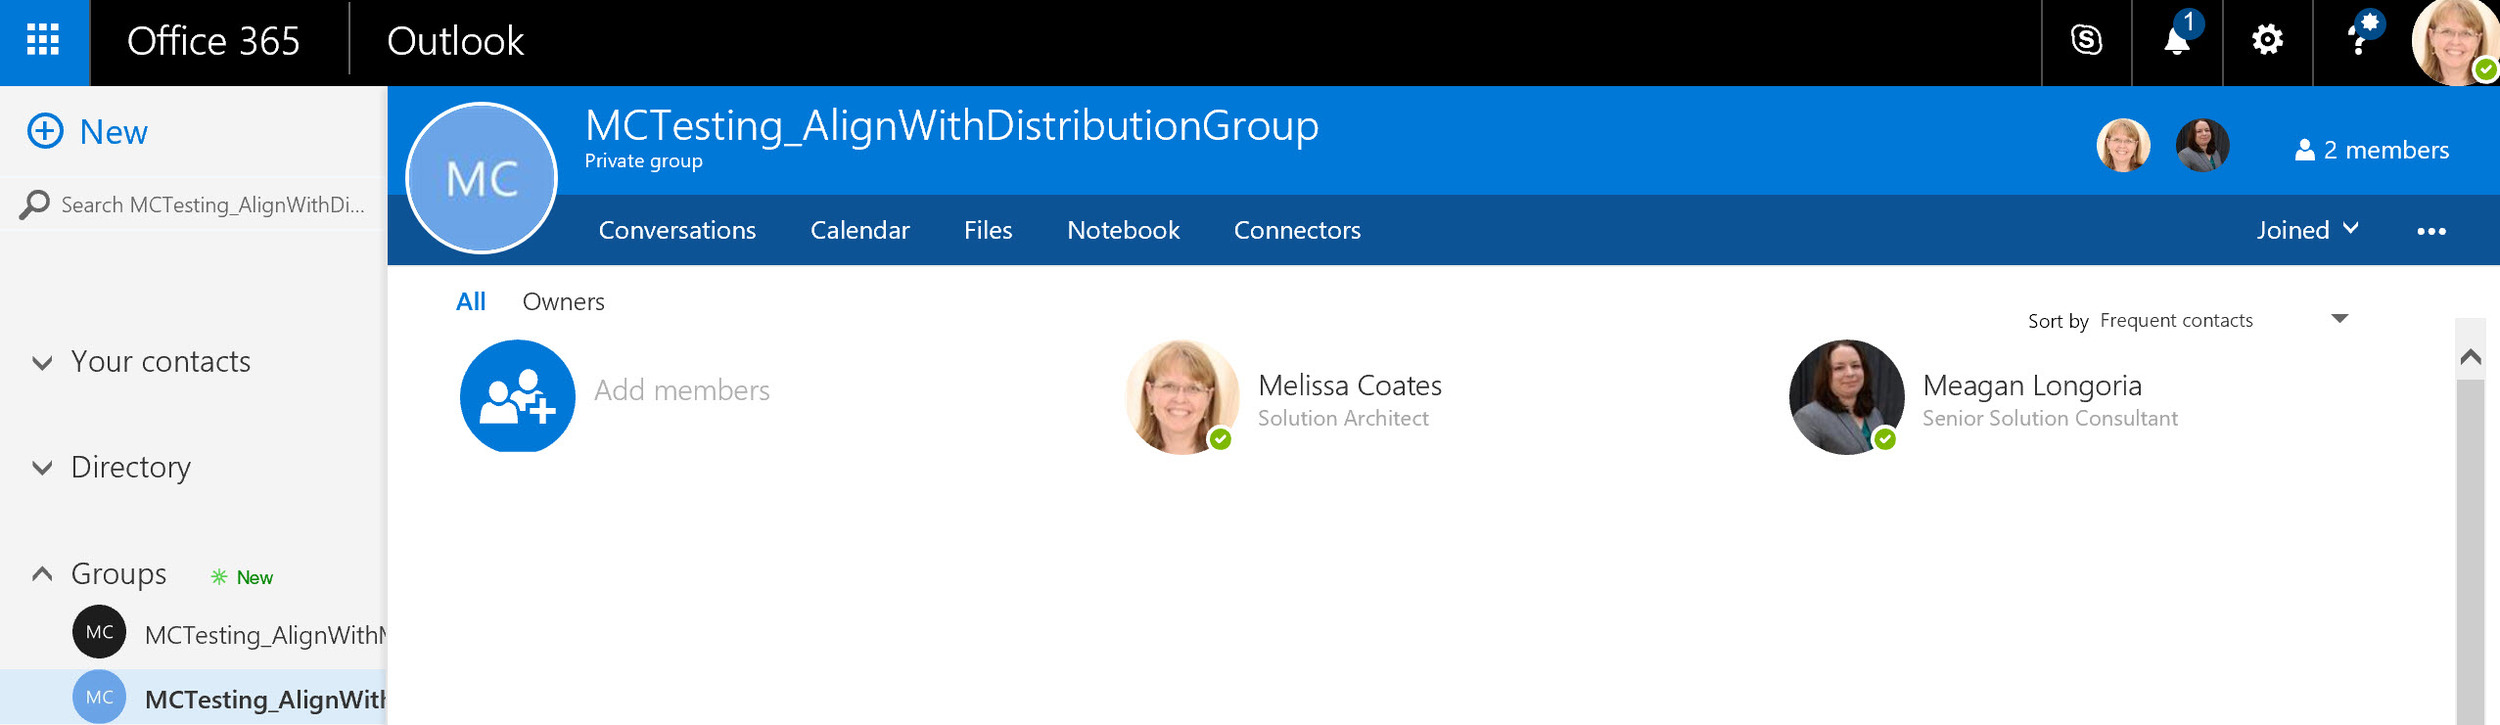Click the MCTesting_AlignWithDistributionGroup heading
The image size is (2500, 725).
click(951, 126)
